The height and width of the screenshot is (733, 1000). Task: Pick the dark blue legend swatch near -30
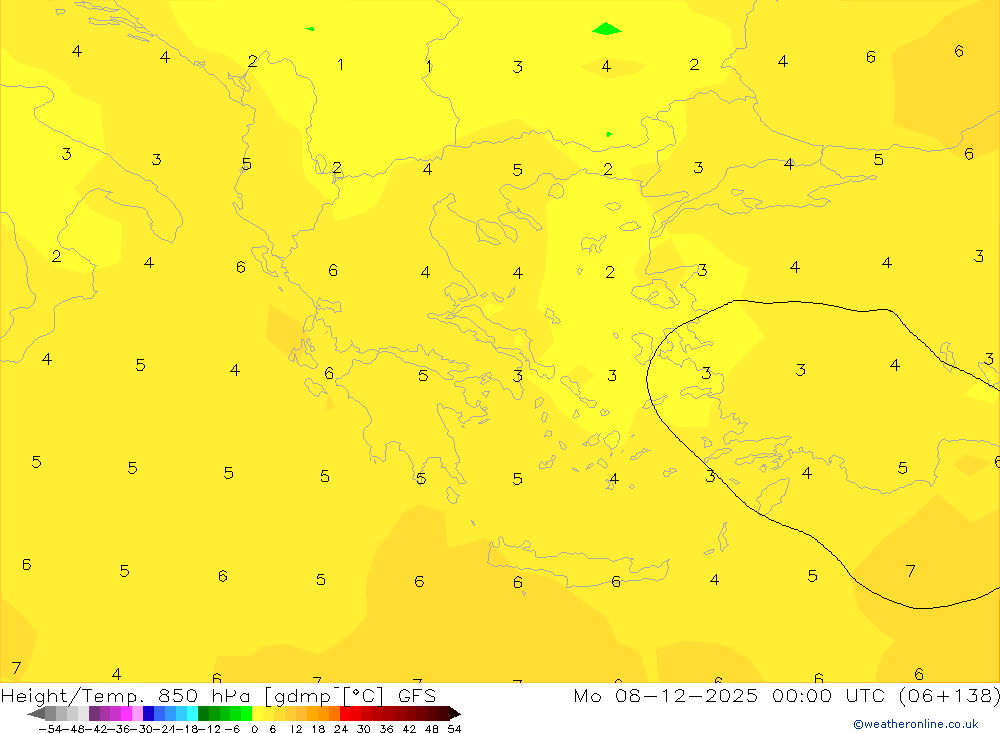[x=148, y=713]
